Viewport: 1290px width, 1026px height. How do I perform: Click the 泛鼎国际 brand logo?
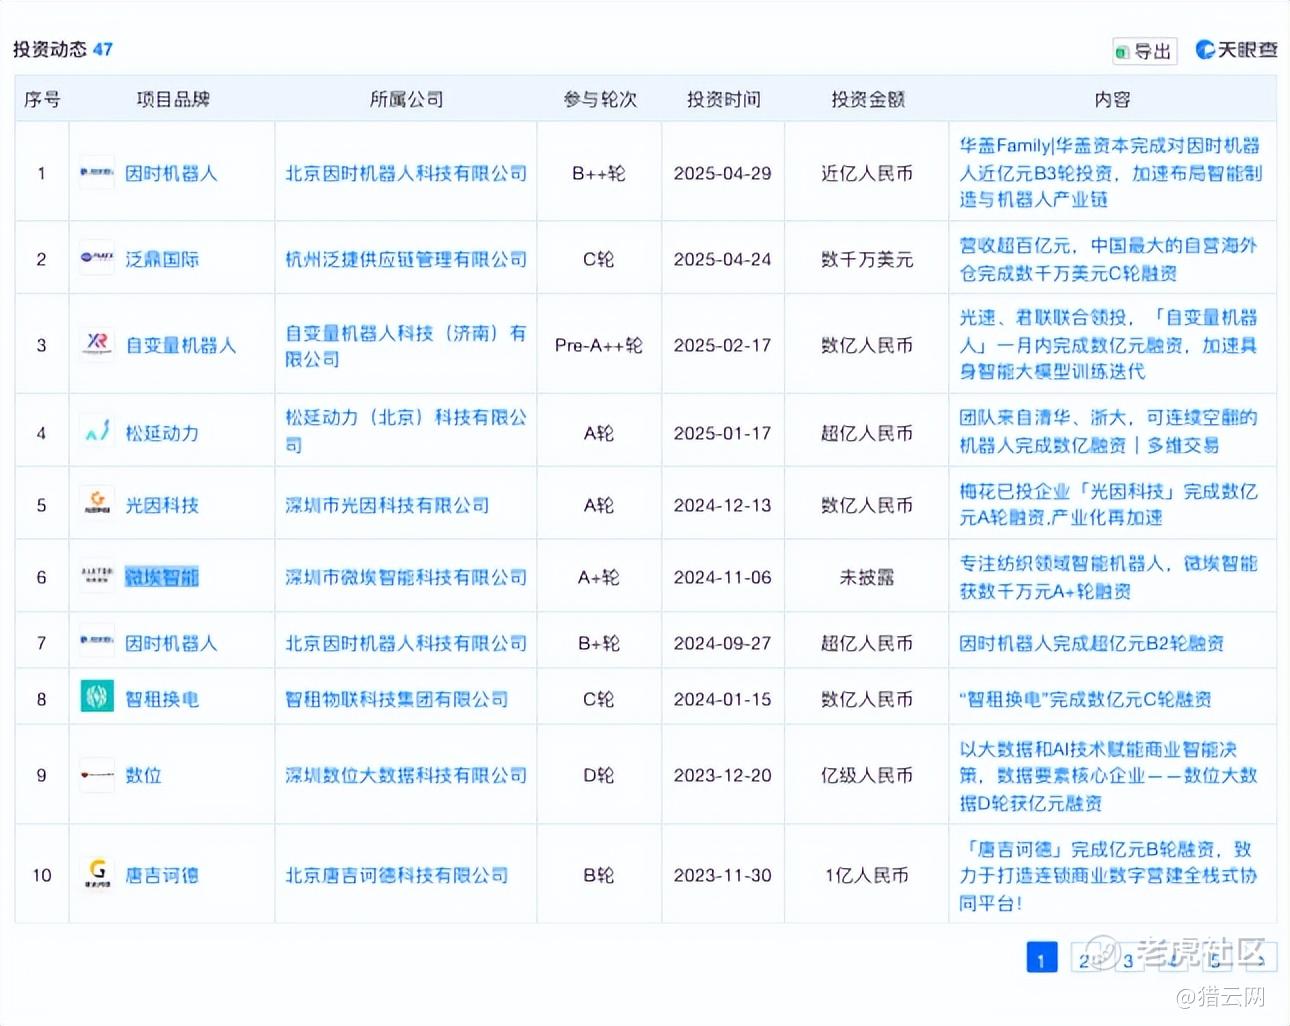(97, 259)
